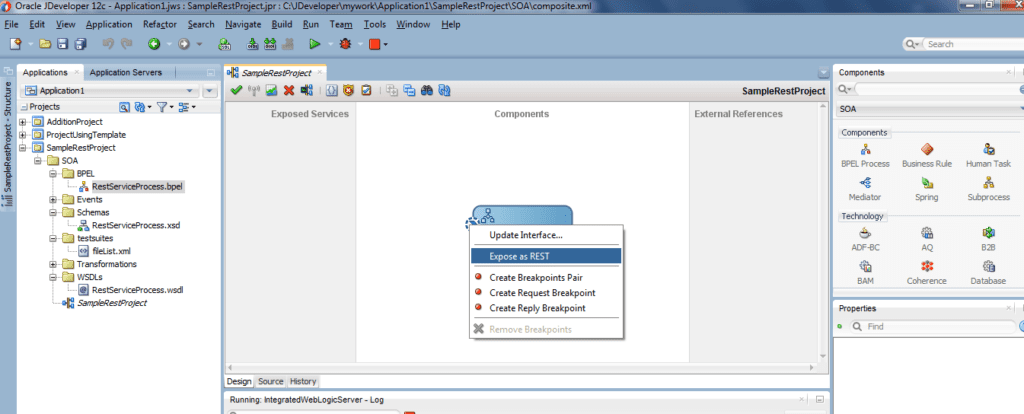Click the New file toolbar icon
The image size is (1024, 414).
coord(15,44)
